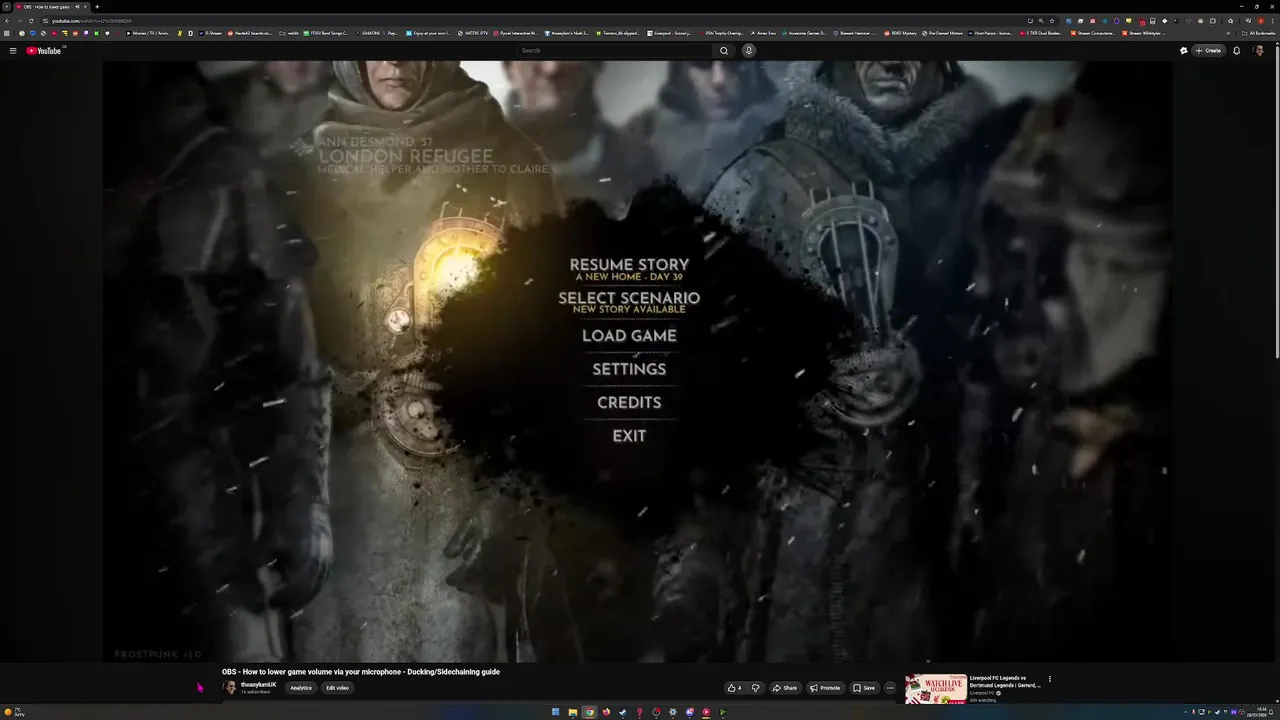Bookmark this page with the star icon

(1052, 21)
